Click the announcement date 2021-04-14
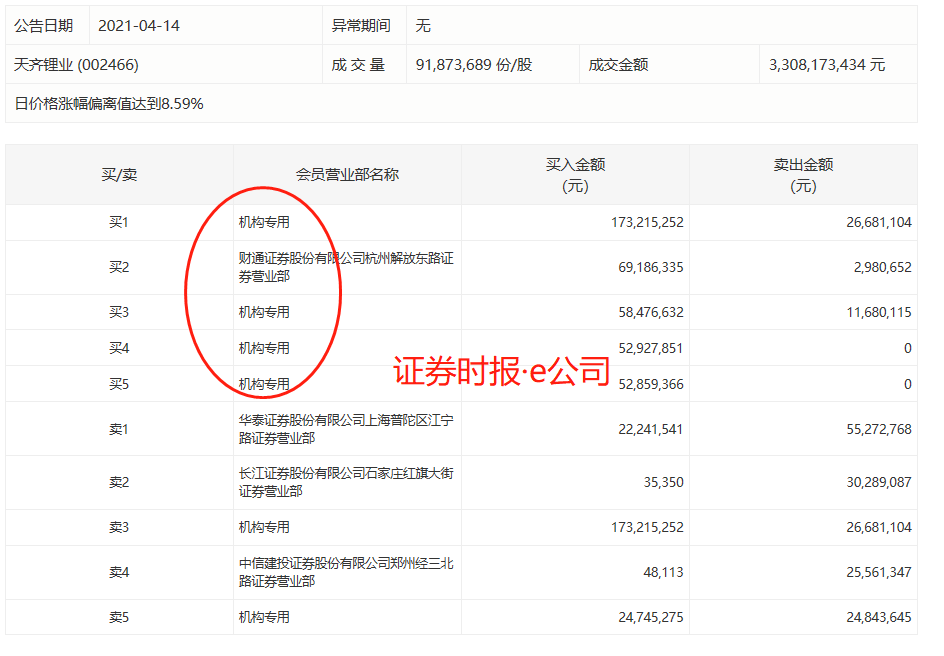Viewport: 944px width, 656px height. coord(139,26)
